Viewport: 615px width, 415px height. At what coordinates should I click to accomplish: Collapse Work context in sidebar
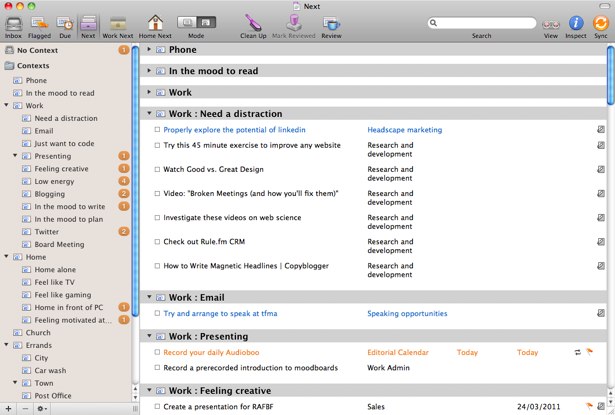(6, 105)
